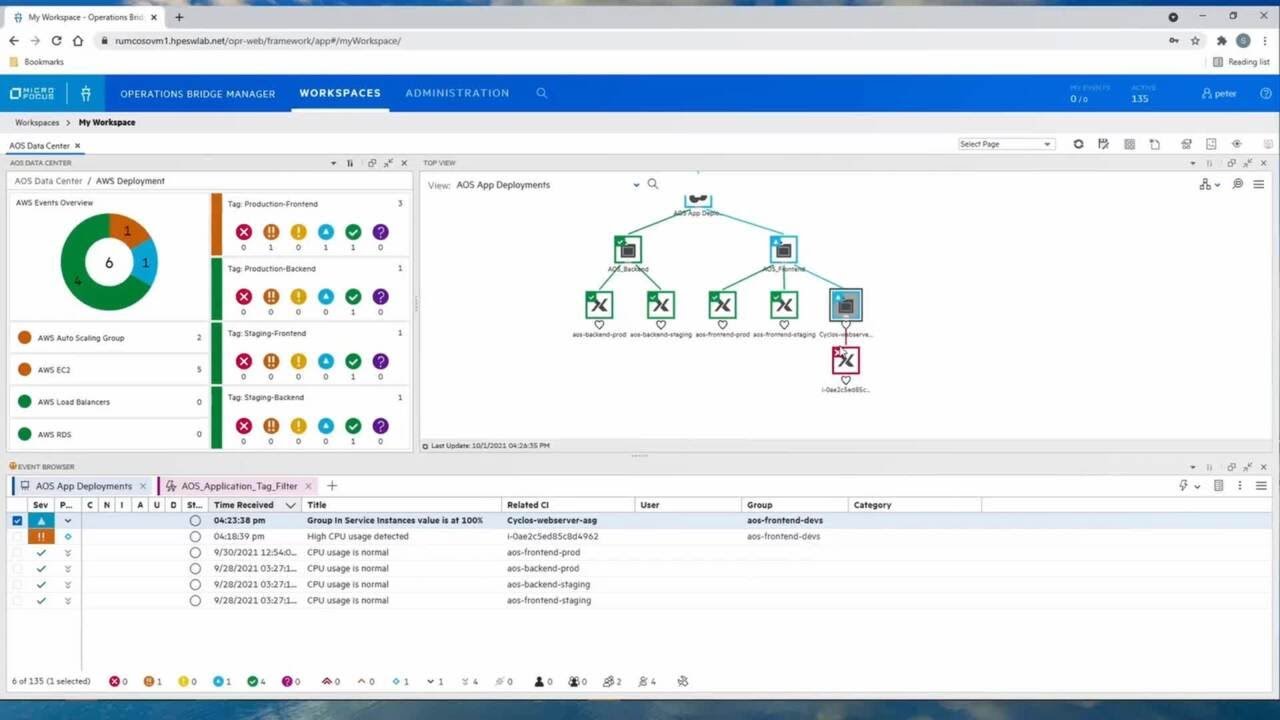
Task: Click the state circle for the High CPU usage event
Action: tap(195, 536)
